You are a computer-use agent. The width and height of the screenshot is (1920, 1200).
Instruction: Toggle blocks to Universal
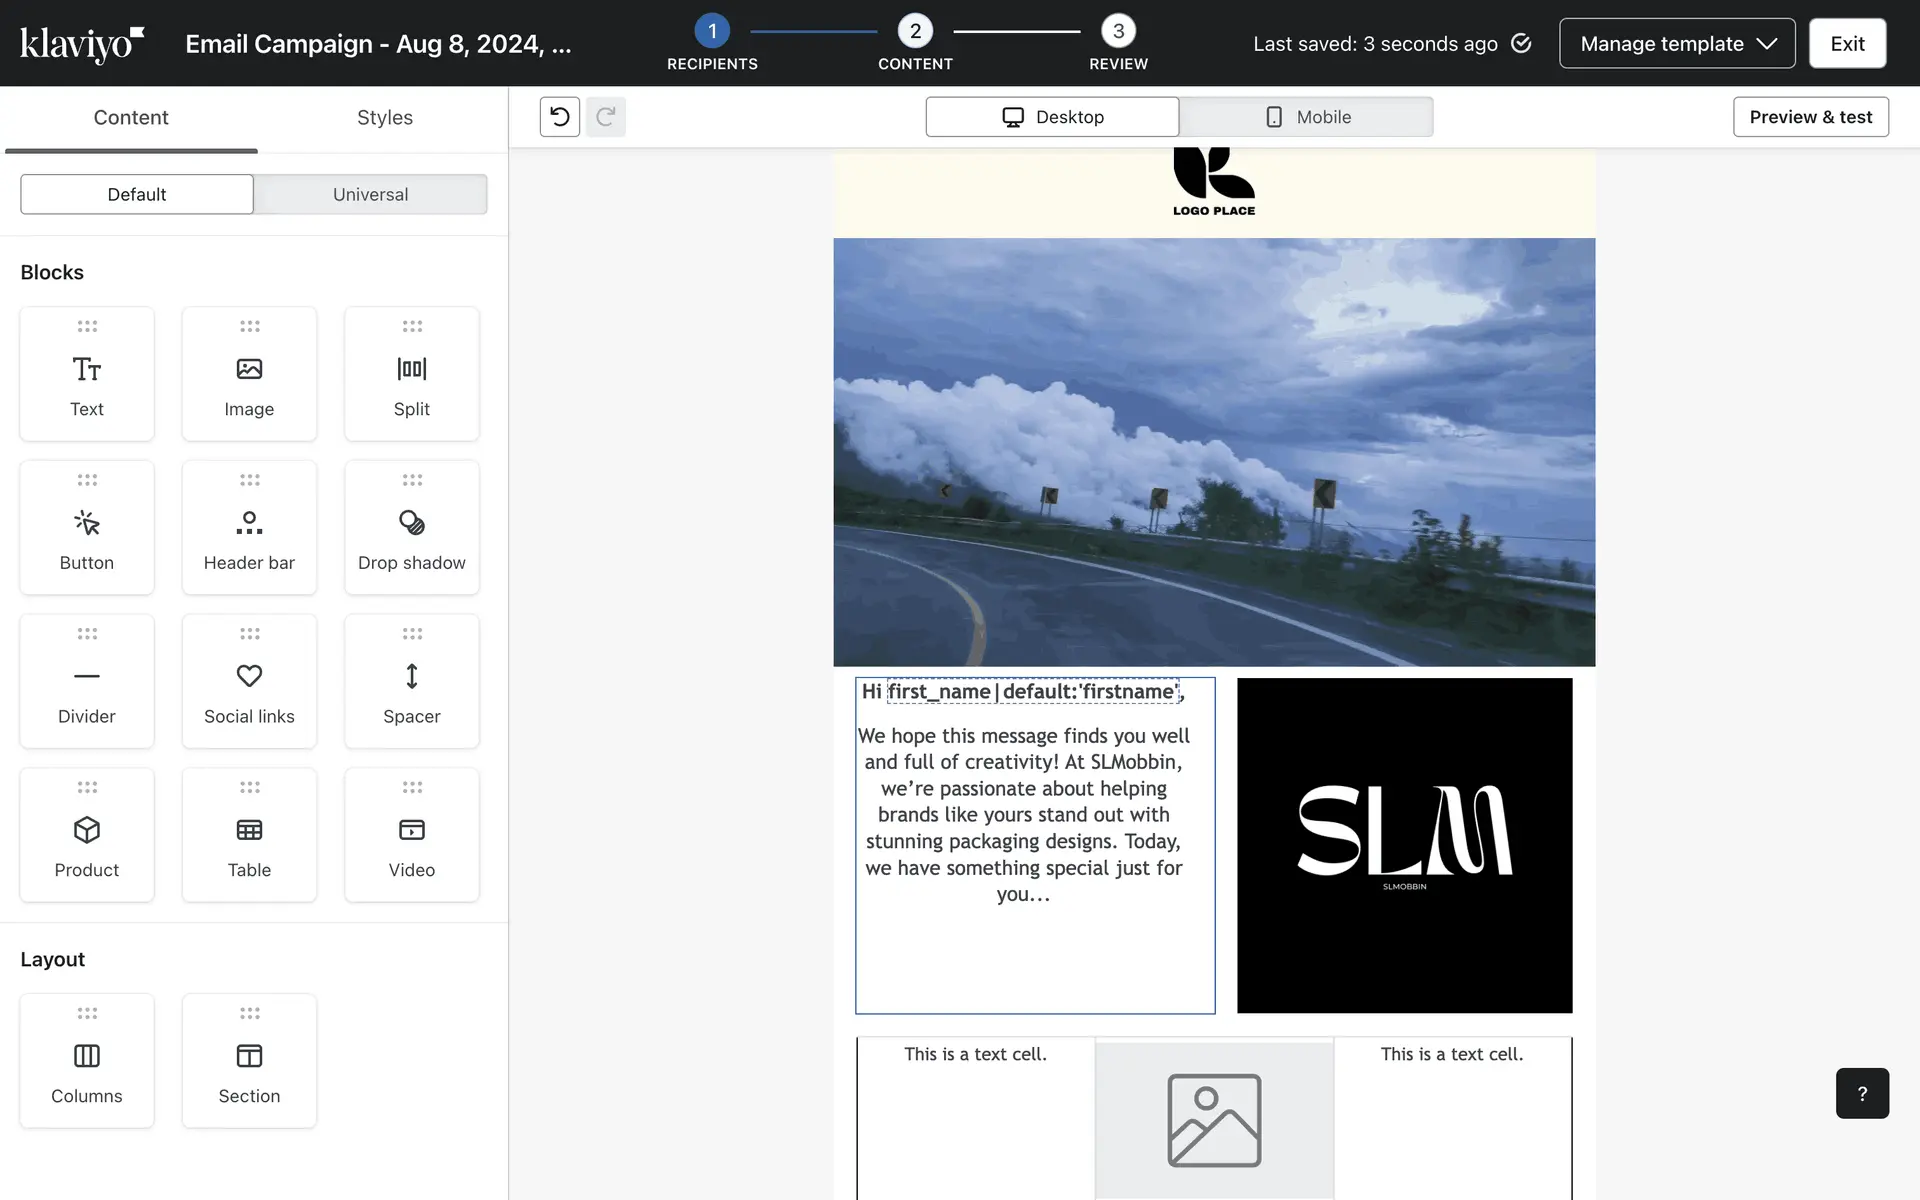tap(370, 194)
